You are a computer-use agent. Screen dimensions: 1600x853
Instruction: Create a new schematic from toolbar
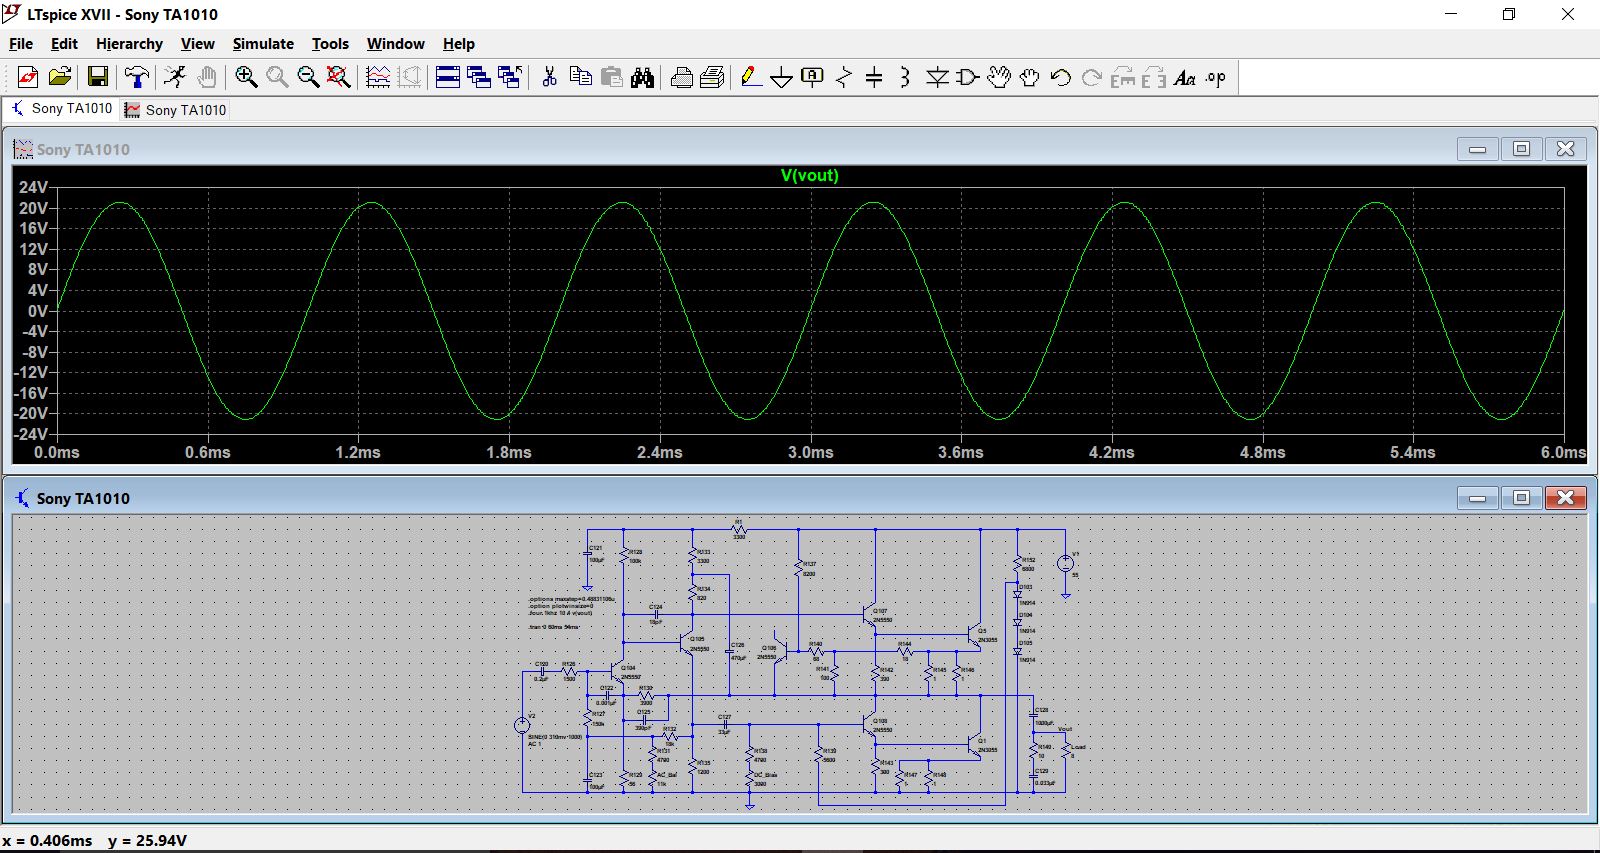click(27, 77)
